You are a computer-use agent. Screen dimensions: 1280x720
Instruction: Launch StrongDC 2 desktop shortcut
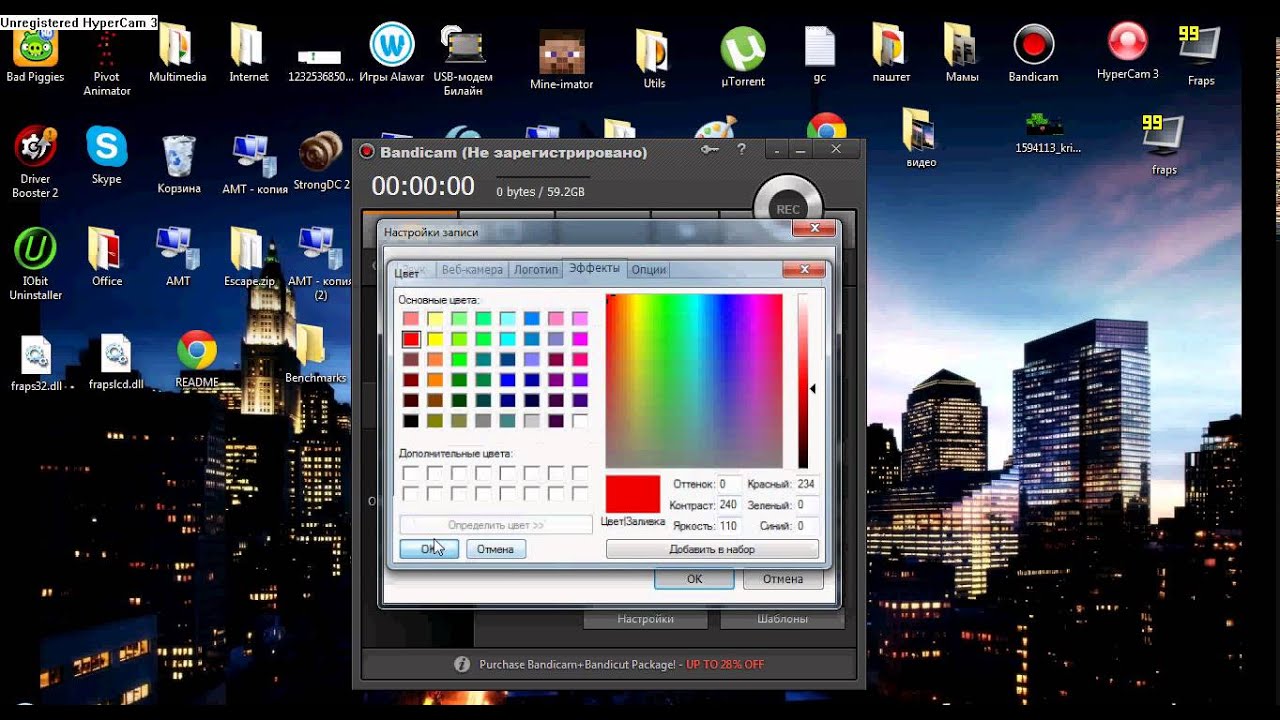click(x=321, y=162)
